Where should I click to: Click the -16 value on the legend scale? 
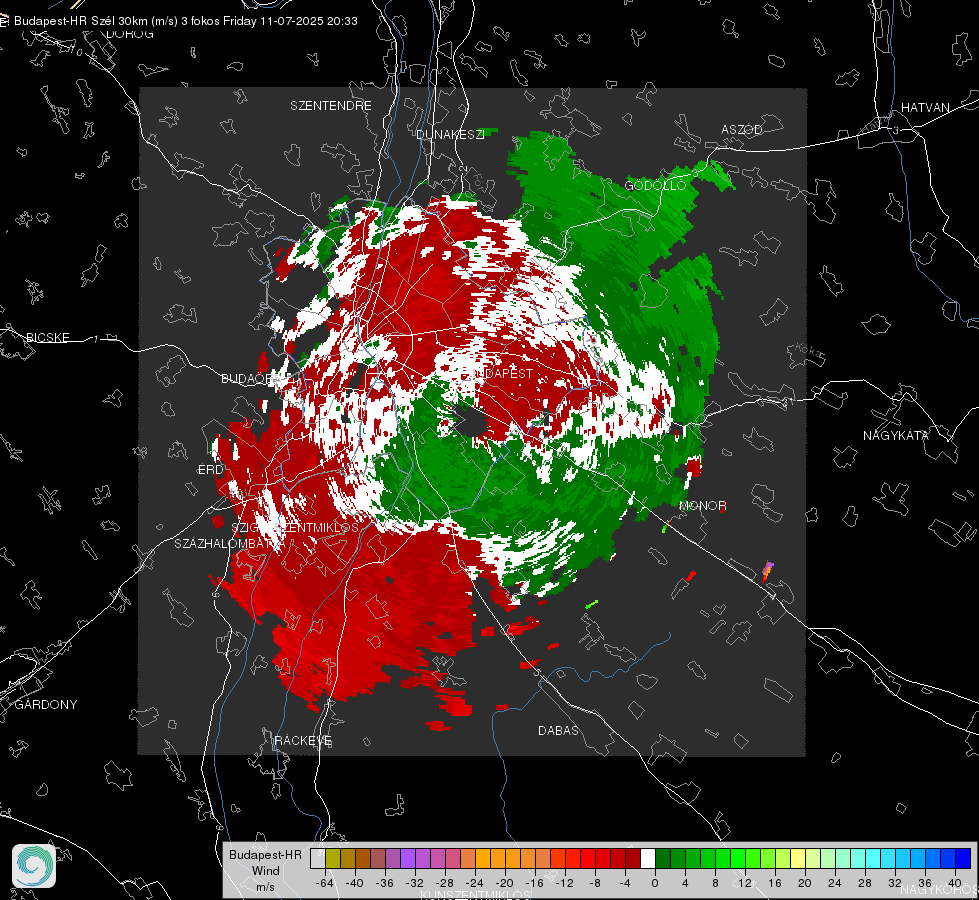[x=534, y=883]
